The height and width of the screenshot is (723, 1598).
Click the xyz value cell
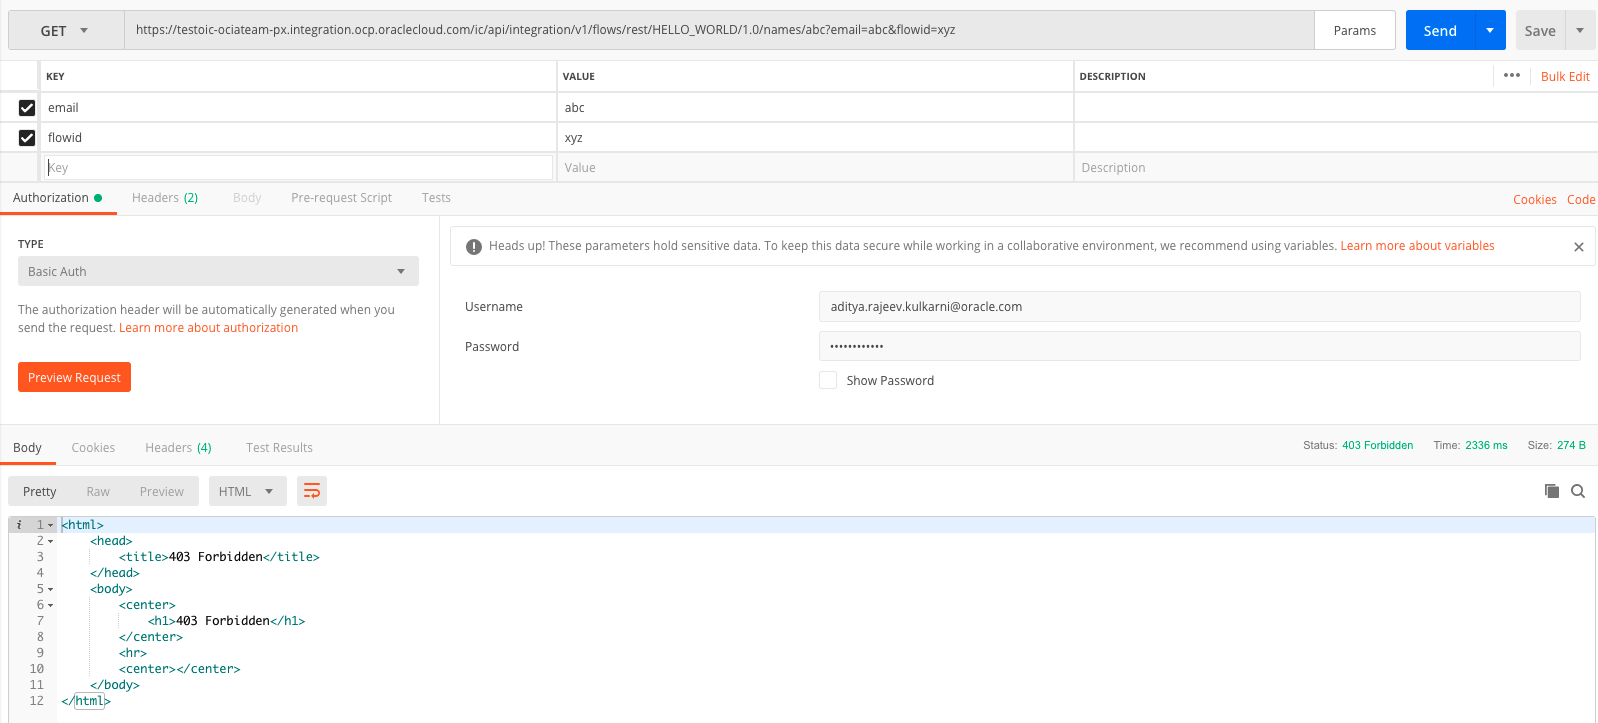814,138
